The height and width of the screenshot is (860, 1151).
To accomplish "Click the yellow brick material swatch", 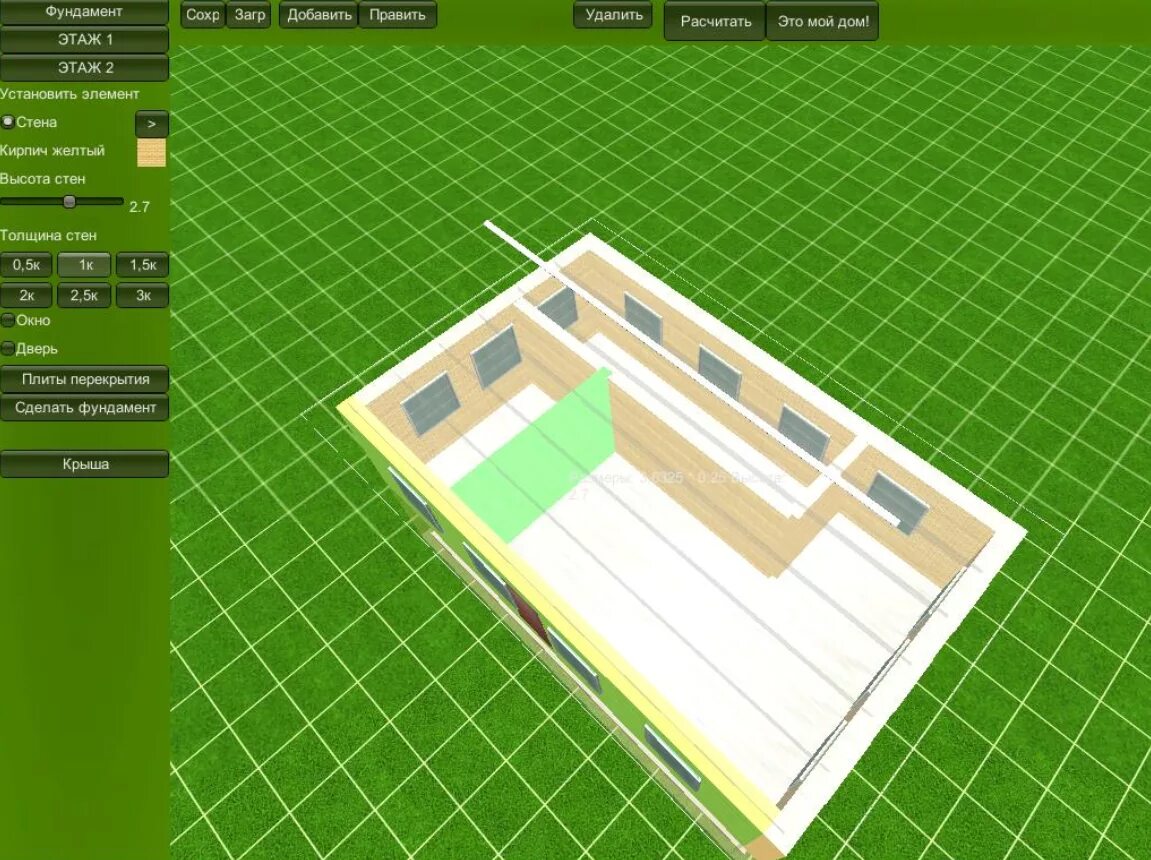I will (x=151, y=153).
